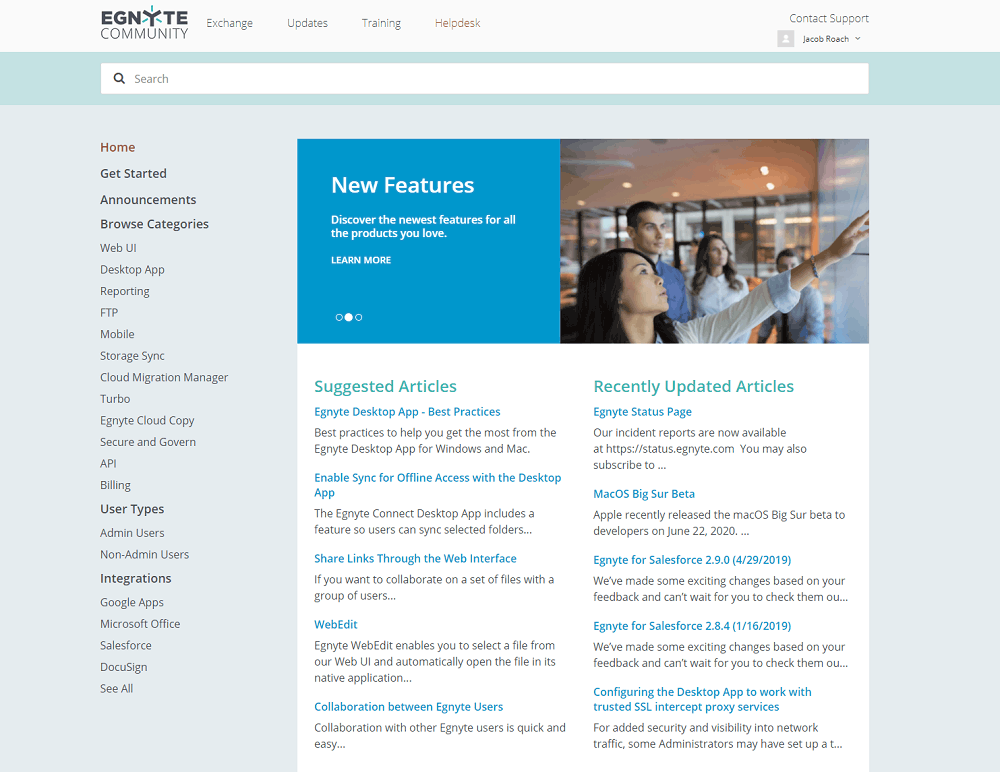Open the FTP category
The image size is (1000, 772).
tap(109, 313)
